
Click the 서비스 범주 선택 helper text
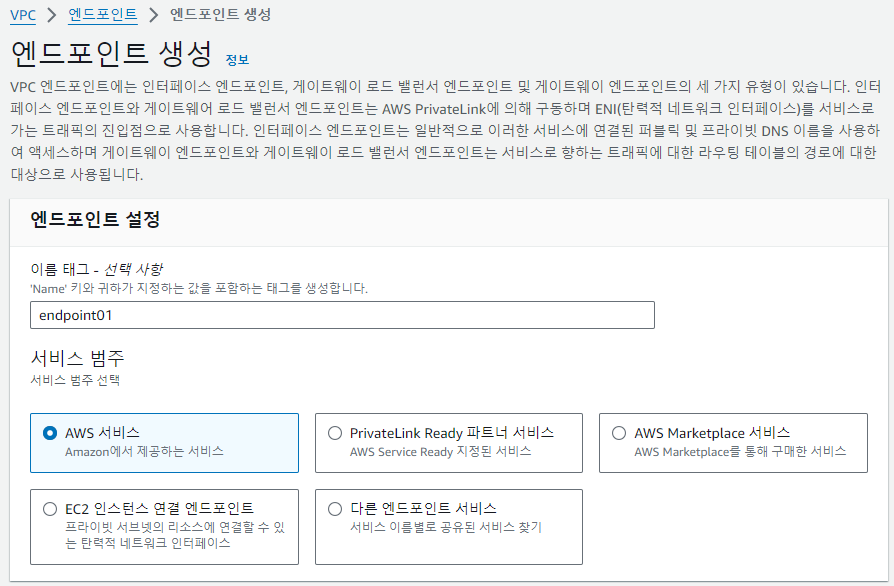(x=75, y=380)
